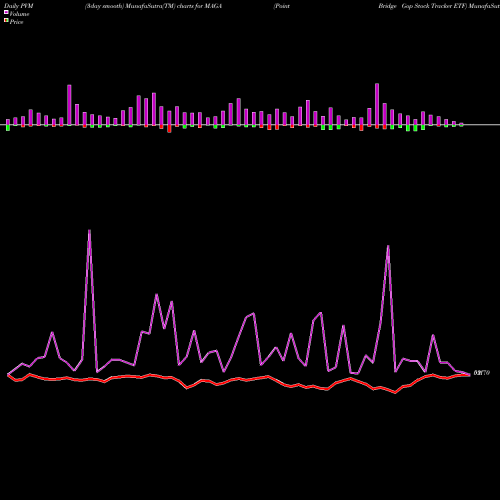The width and height of the screenshot is (500, 500).
Task: Click "Gop Stock Tracker ETF" title text
Action: (434, 6)
